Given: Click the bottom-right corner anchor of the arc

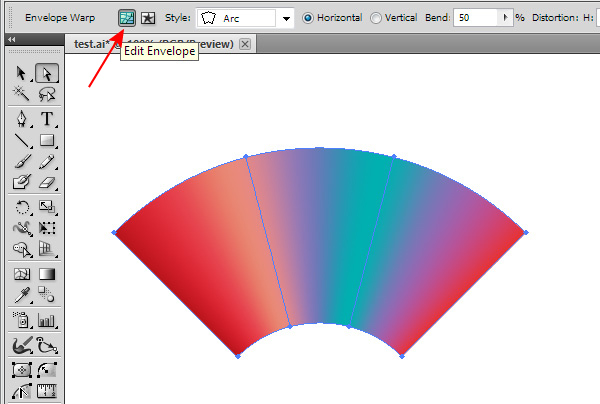Looking at the screenshot, I should click(x=402, y=356).
